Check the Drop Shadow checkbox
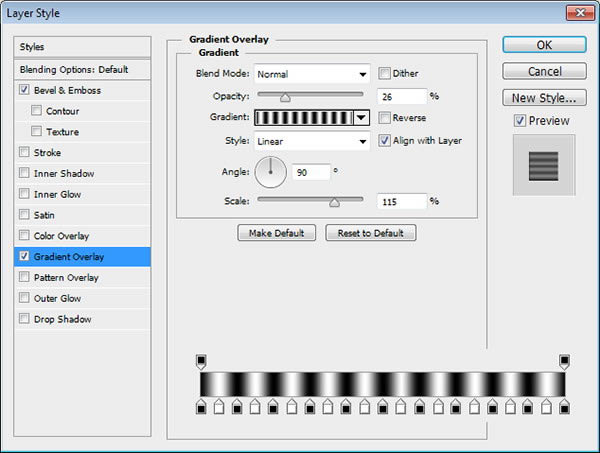The width and height of the screenshot is (600, 453). pos(24,318)
